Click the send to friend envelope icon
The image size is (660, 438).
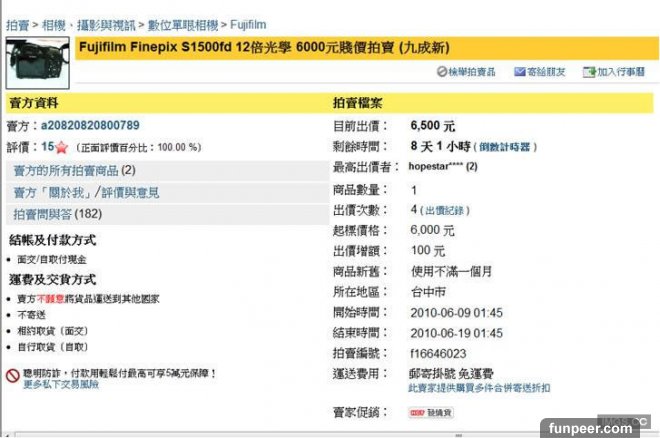519,72
